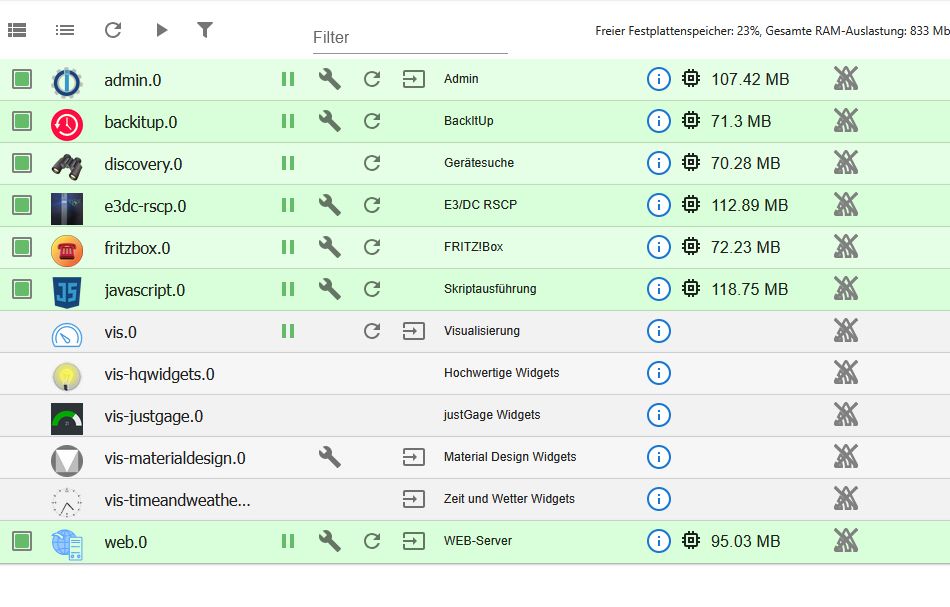The width and height of the screenshot is (950, 607).
Task: Restart the javascript.0 instance
Action: click(372, 289)
